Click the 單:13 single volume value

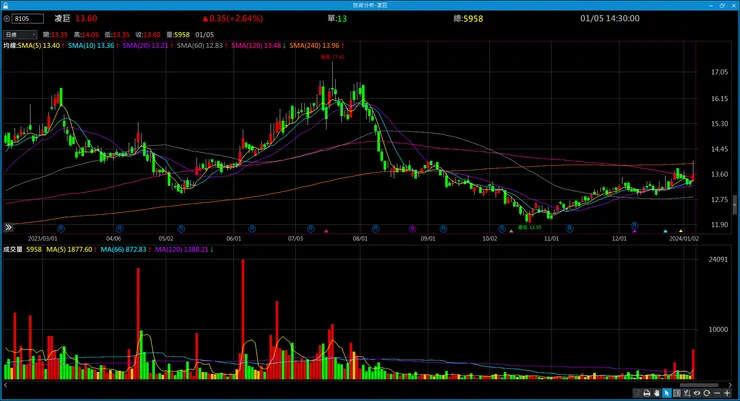337,18
